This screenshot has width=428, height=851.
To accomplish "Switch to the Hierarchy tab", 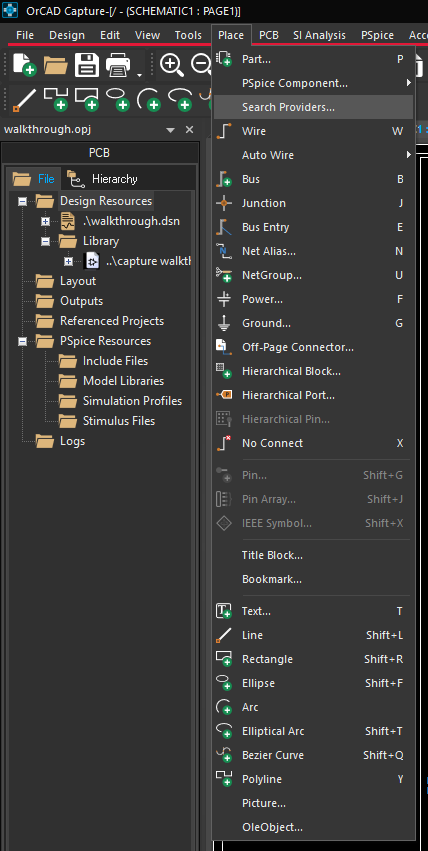I will (102, 179).
